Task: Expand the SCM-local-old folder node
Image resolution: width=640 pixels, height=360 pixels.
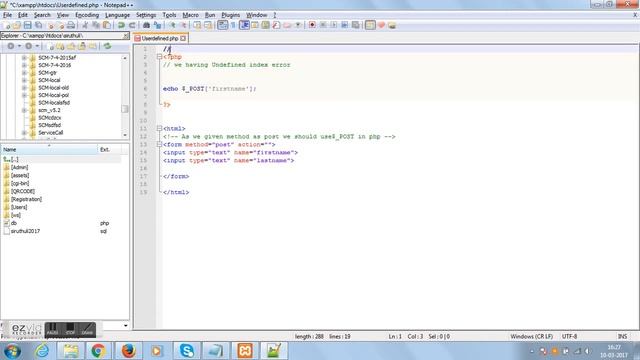Action: pos(24,88)
